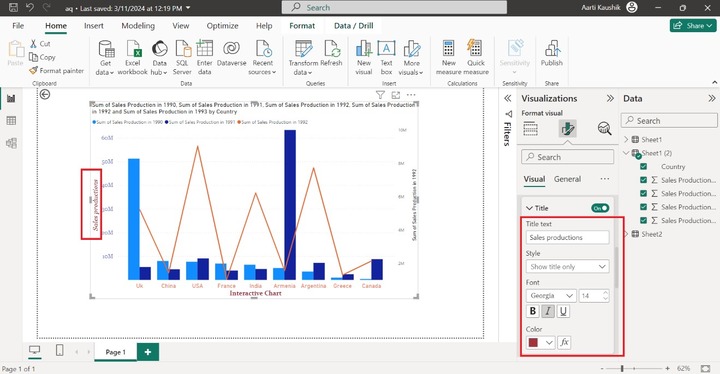Click the zoom slider handle
Viewport: 720px width, 374px height.
pos(622,368)
